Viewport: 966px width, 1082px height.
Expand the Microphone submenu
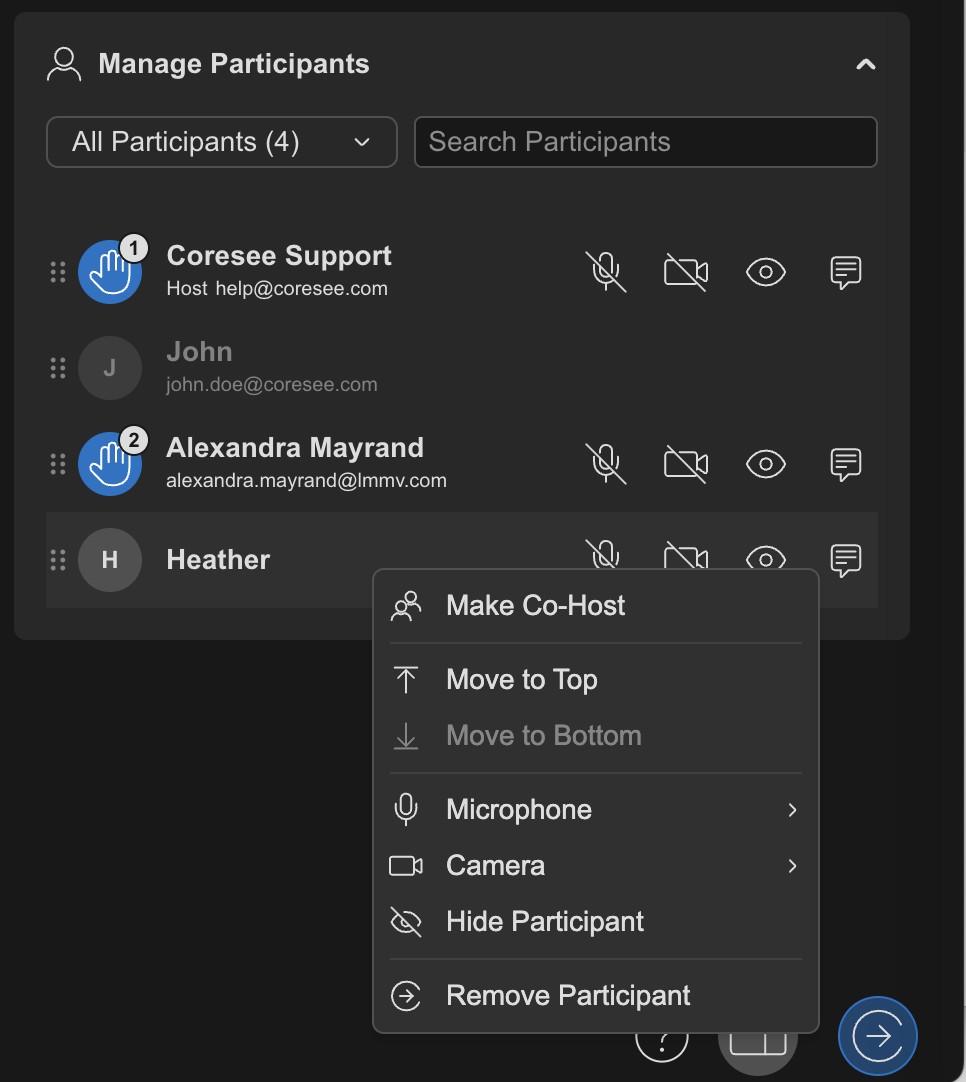595,809
